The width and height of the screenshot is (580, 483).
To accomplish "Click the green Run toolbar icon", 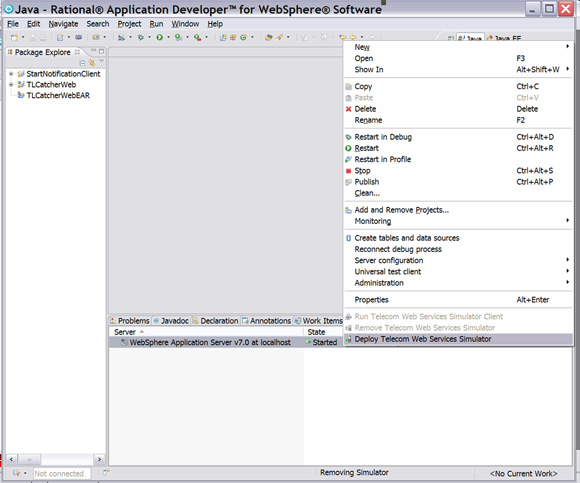I will pos(159,37).
